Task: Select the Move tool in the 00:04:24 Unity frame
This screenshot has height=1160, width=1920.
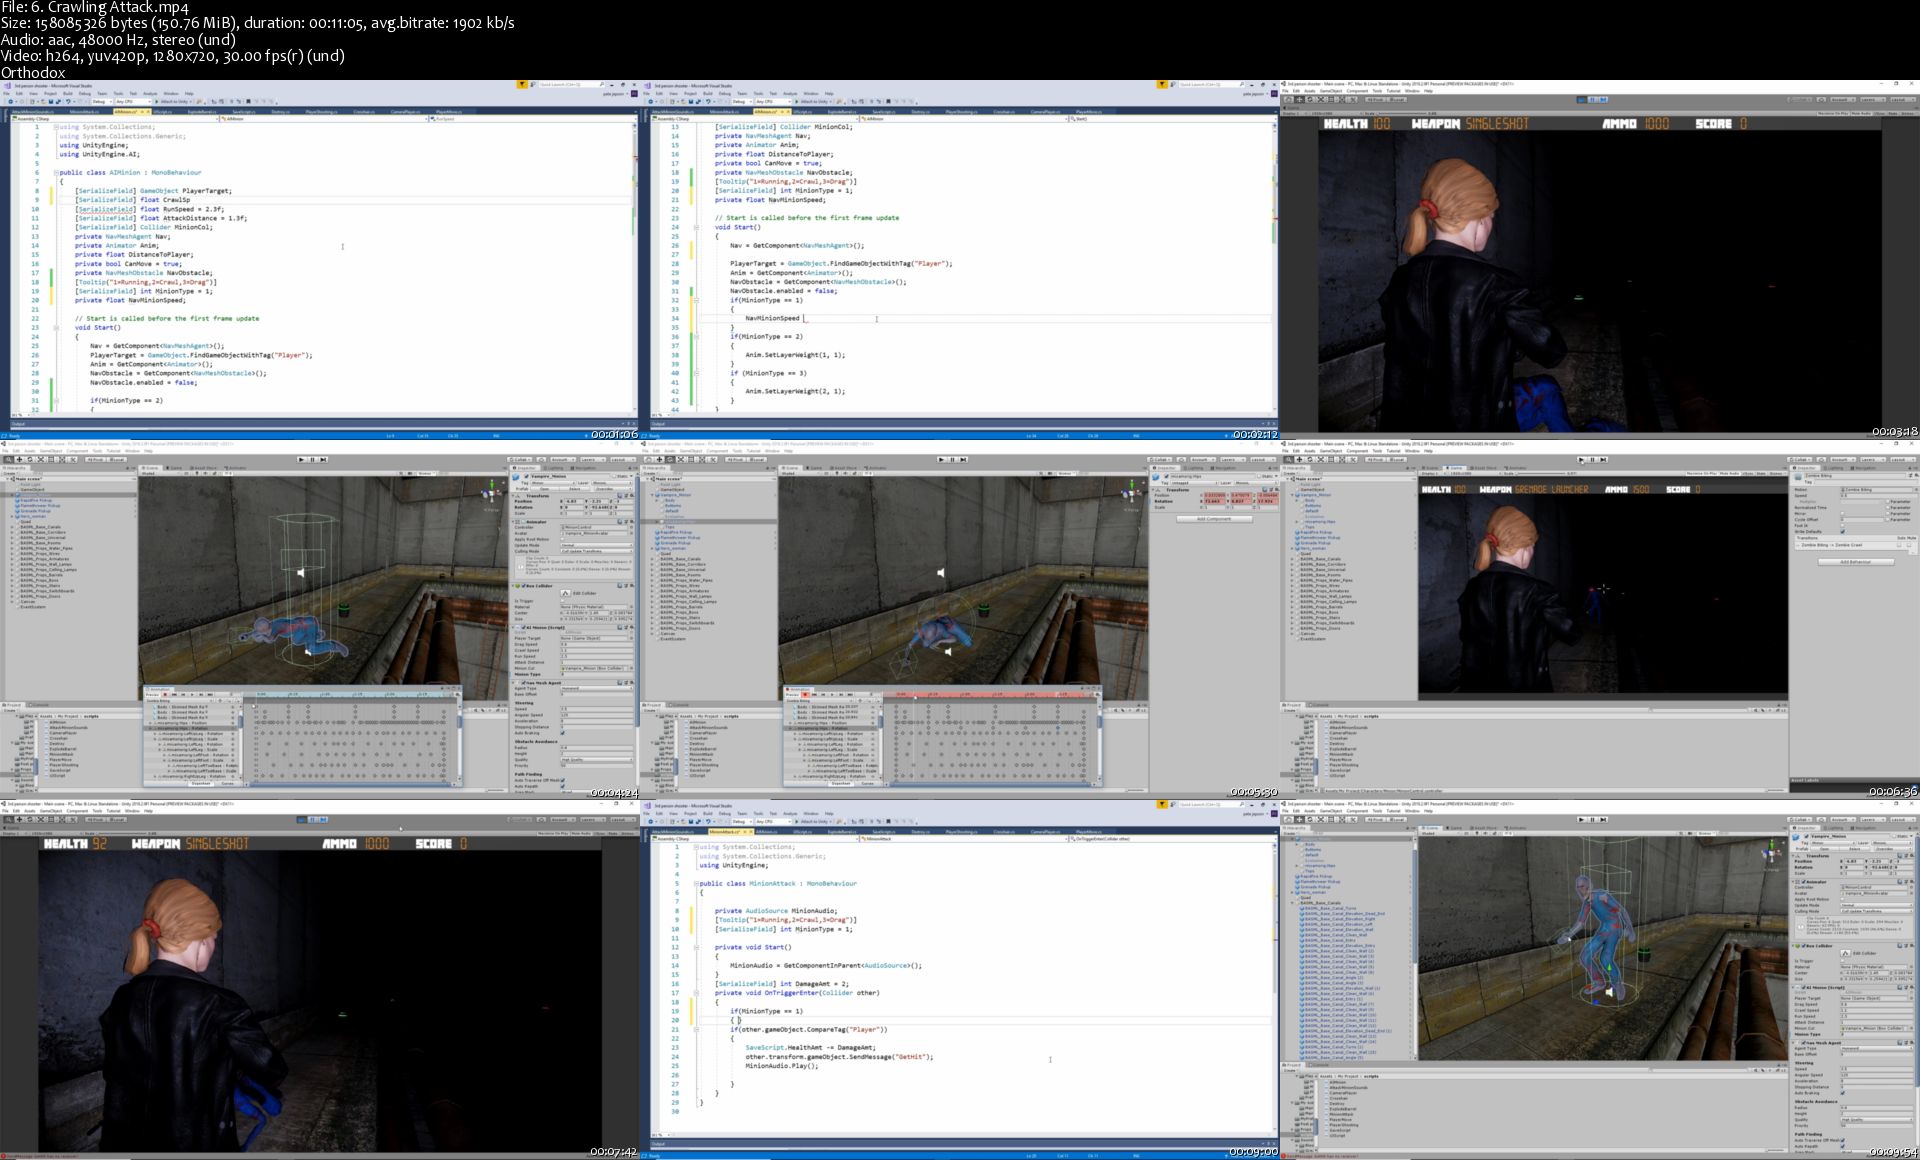Action: pyautogui.click(x=19, y=460)
